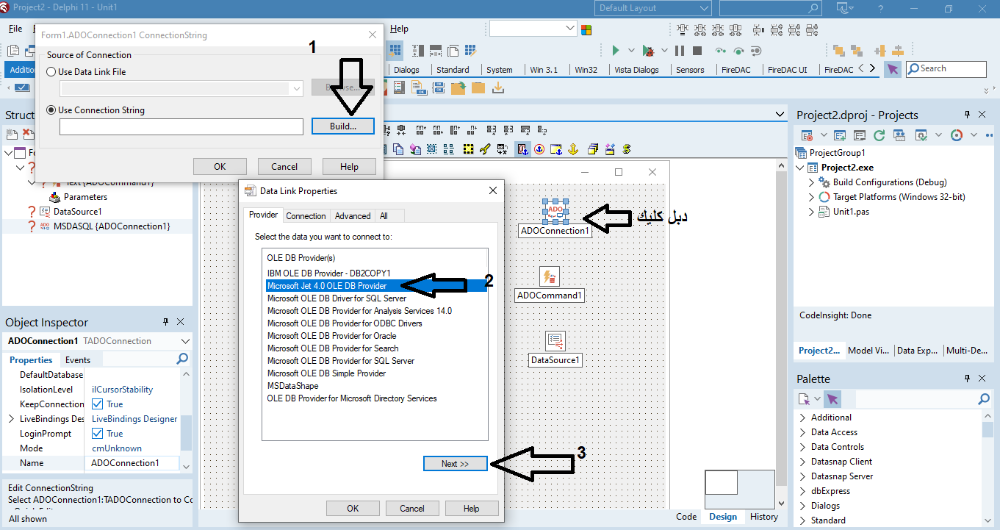Select Microsoft OLE DB Provider for Oracle
This screenshot has height=530, width=1000.
[332, 335]
